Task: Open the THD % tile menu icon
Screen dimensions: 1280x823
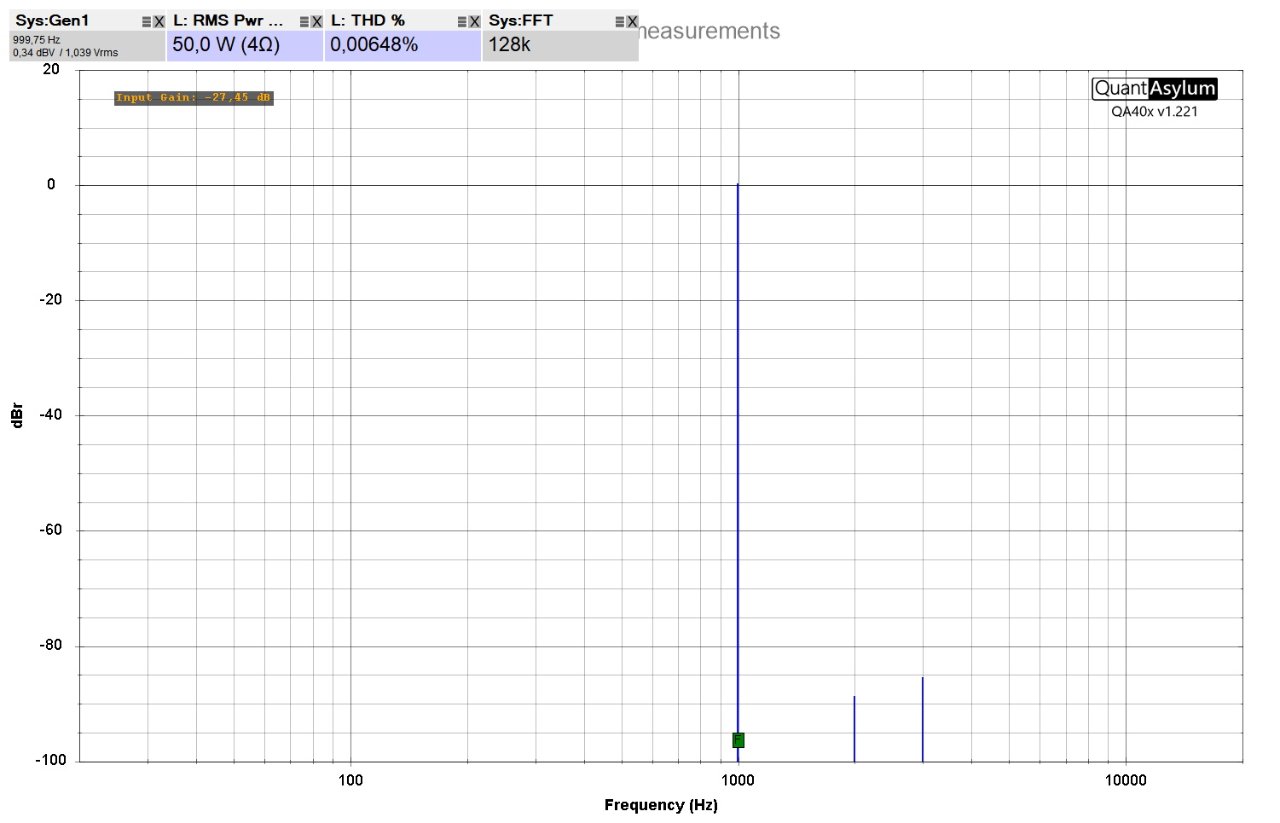Action: [x=463, y=21]
